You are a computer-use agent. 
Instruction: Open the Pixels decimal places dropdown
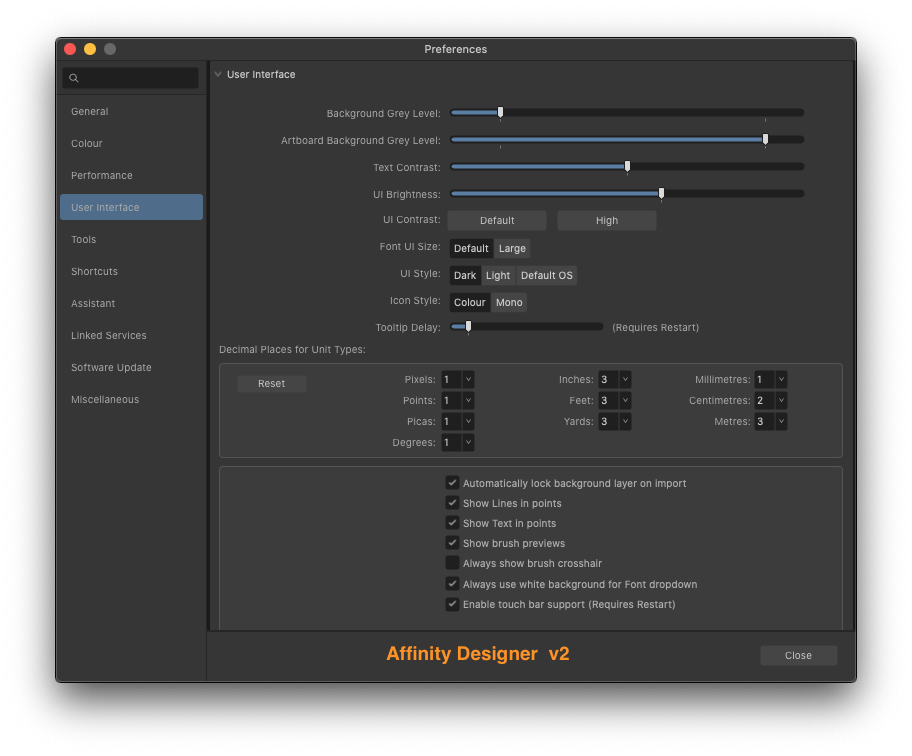(x=468, y=379)
